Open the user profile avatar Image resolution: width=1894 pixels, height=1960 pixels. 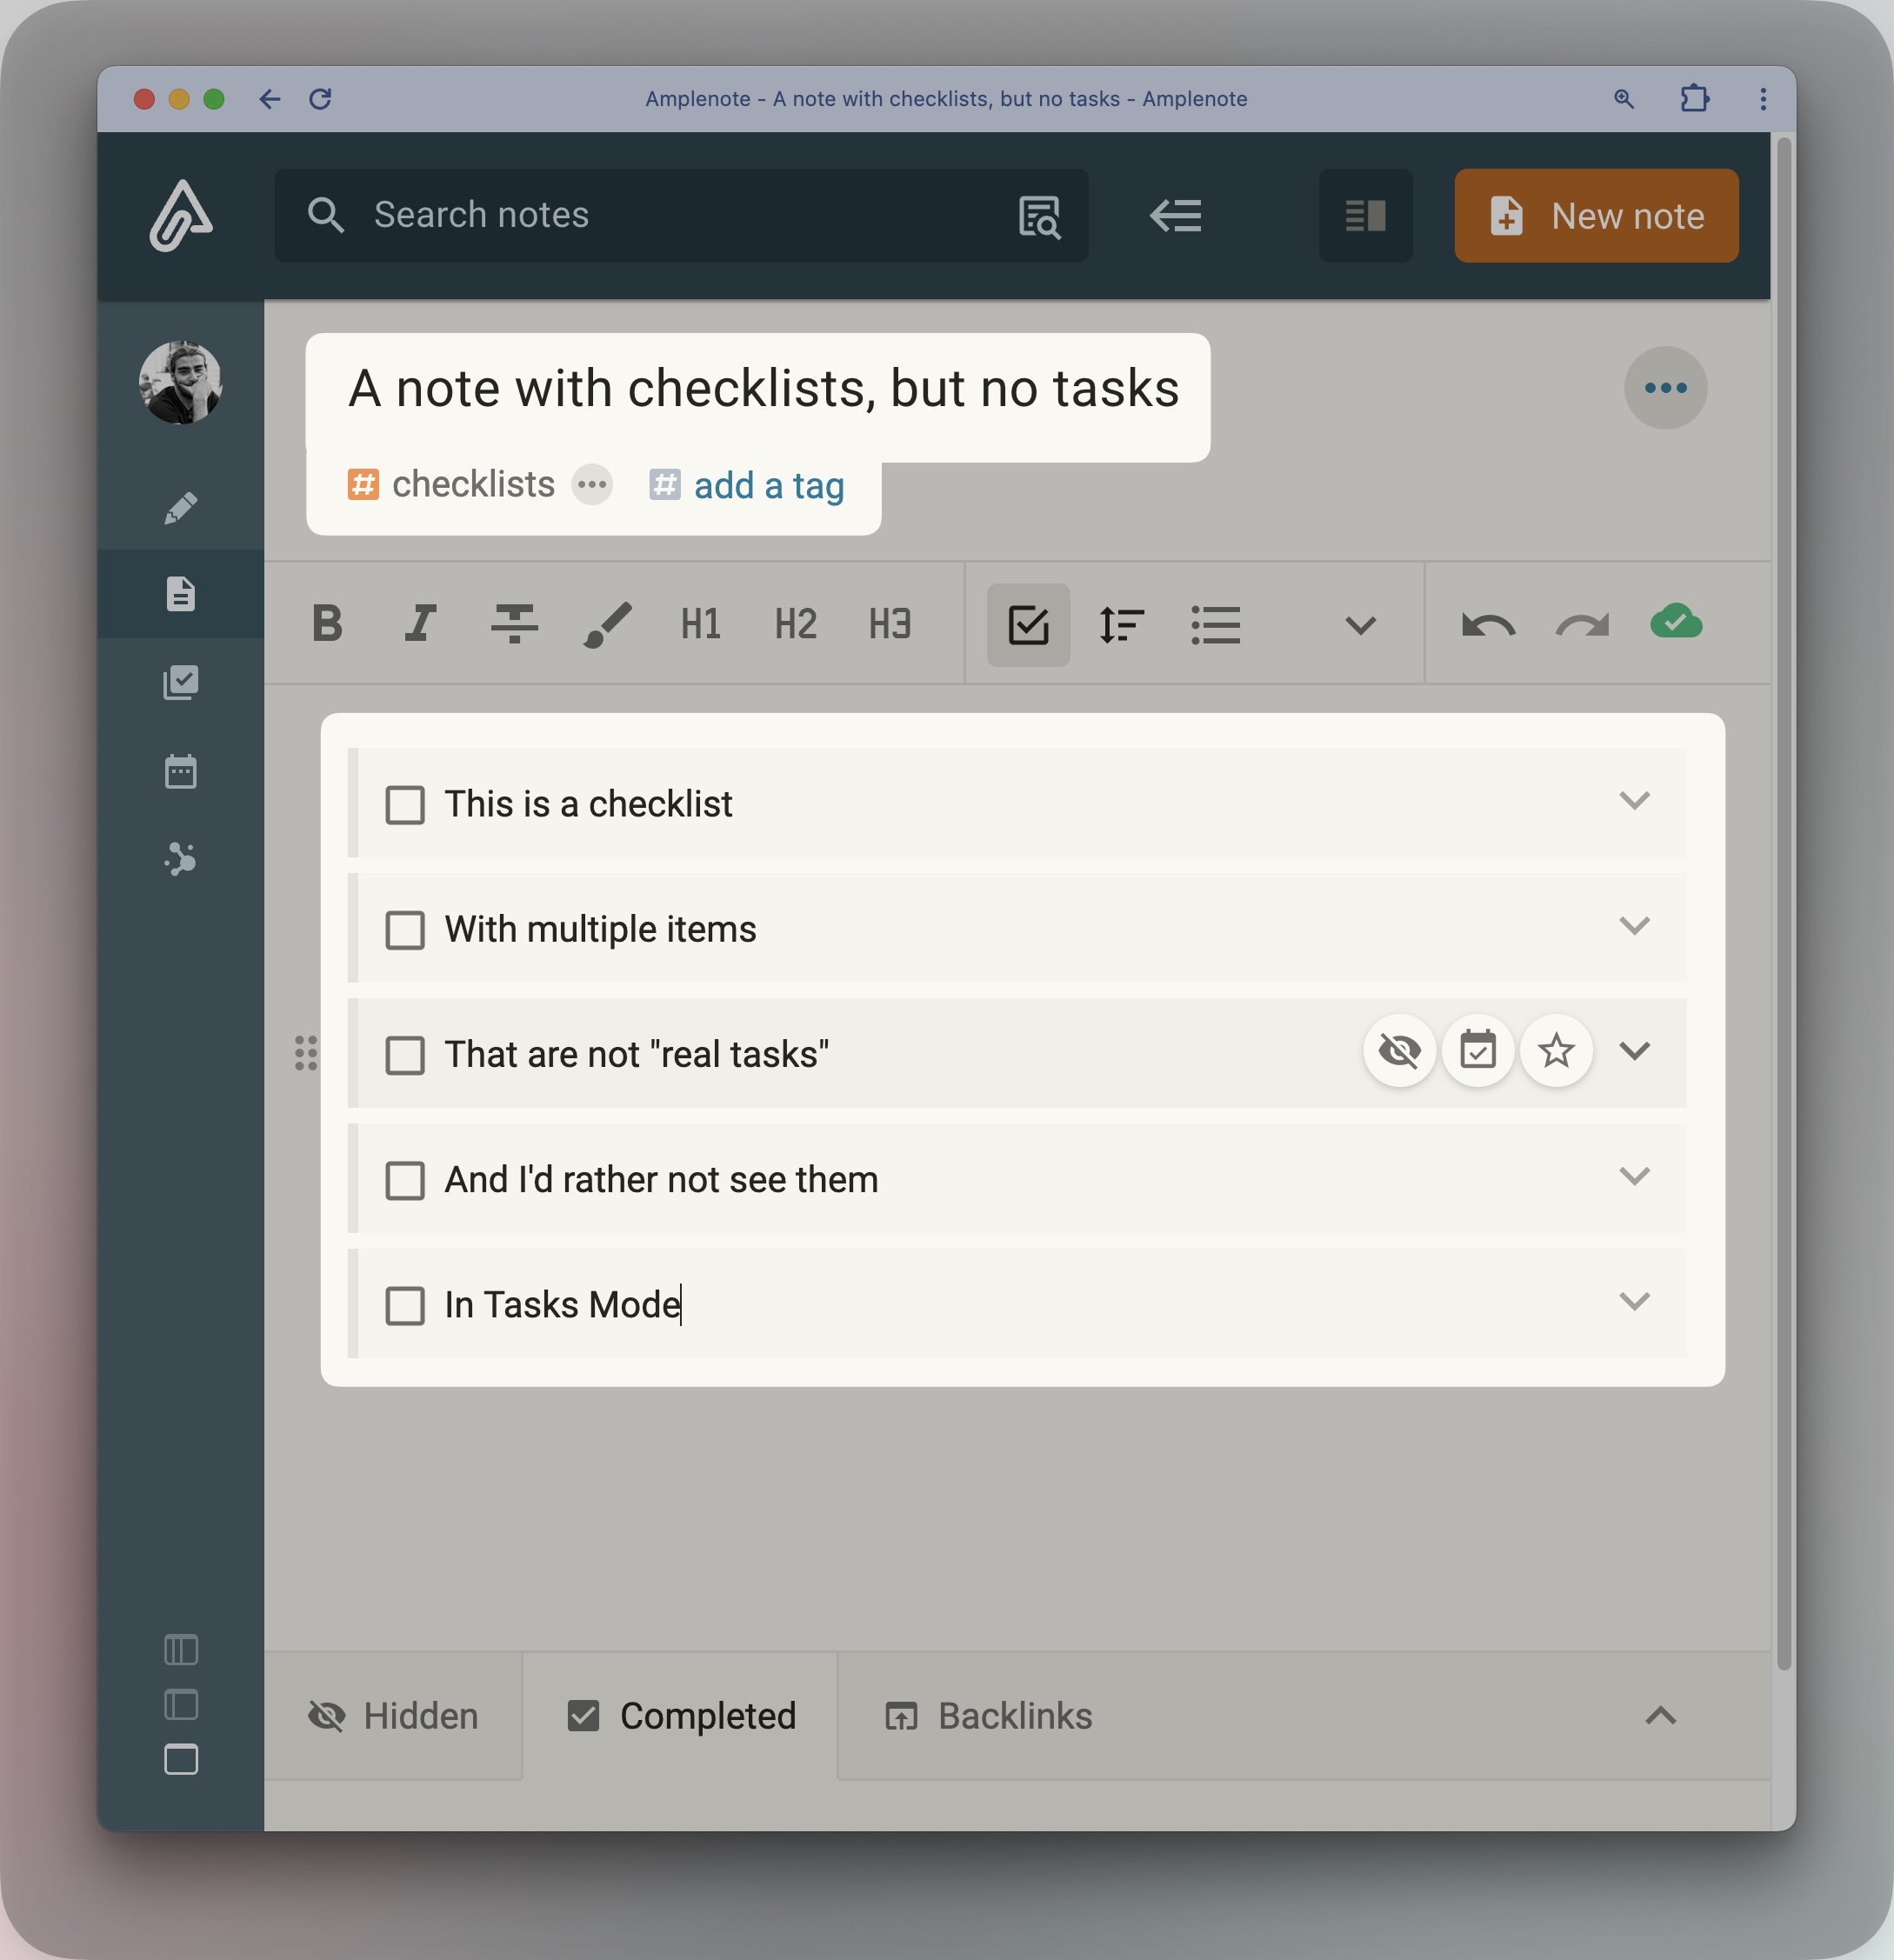coord(180,382)
